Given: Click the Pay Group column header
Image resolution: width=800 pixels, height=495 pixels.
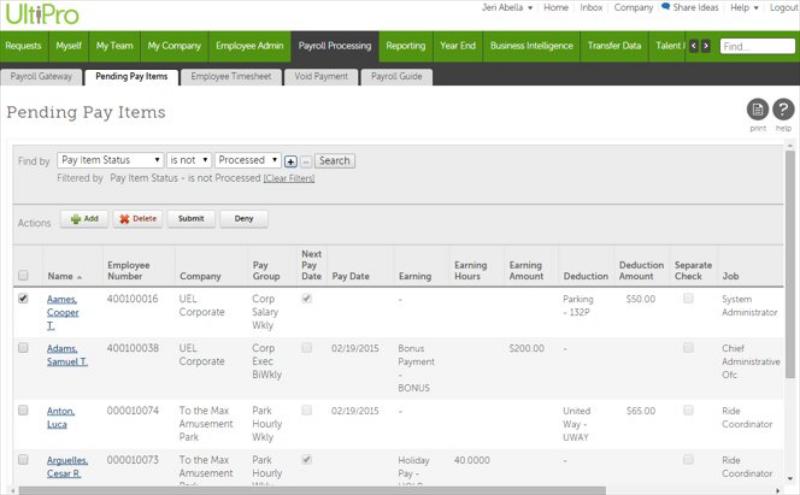Looking at the screenshot, I should [266, 270].
